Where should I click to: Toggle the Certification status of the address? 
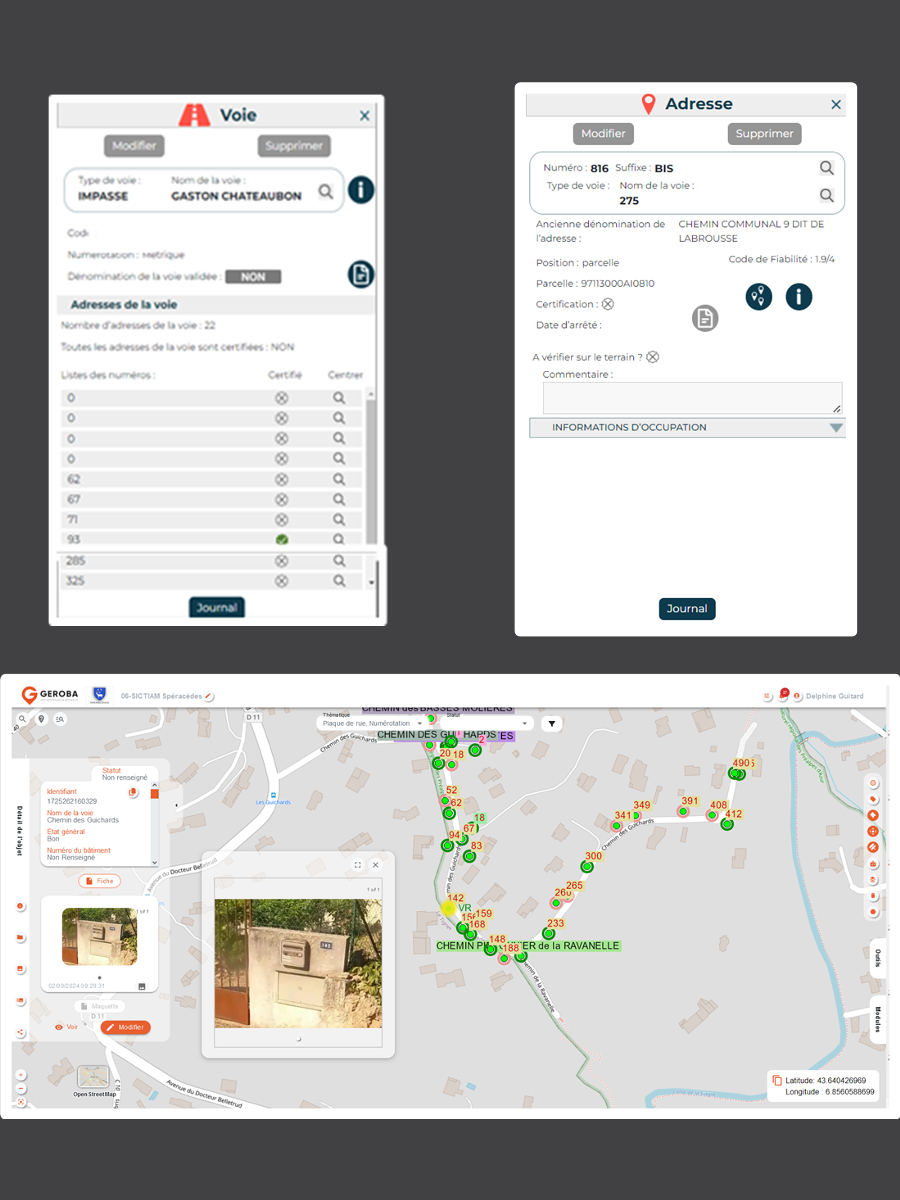point(608,304)
